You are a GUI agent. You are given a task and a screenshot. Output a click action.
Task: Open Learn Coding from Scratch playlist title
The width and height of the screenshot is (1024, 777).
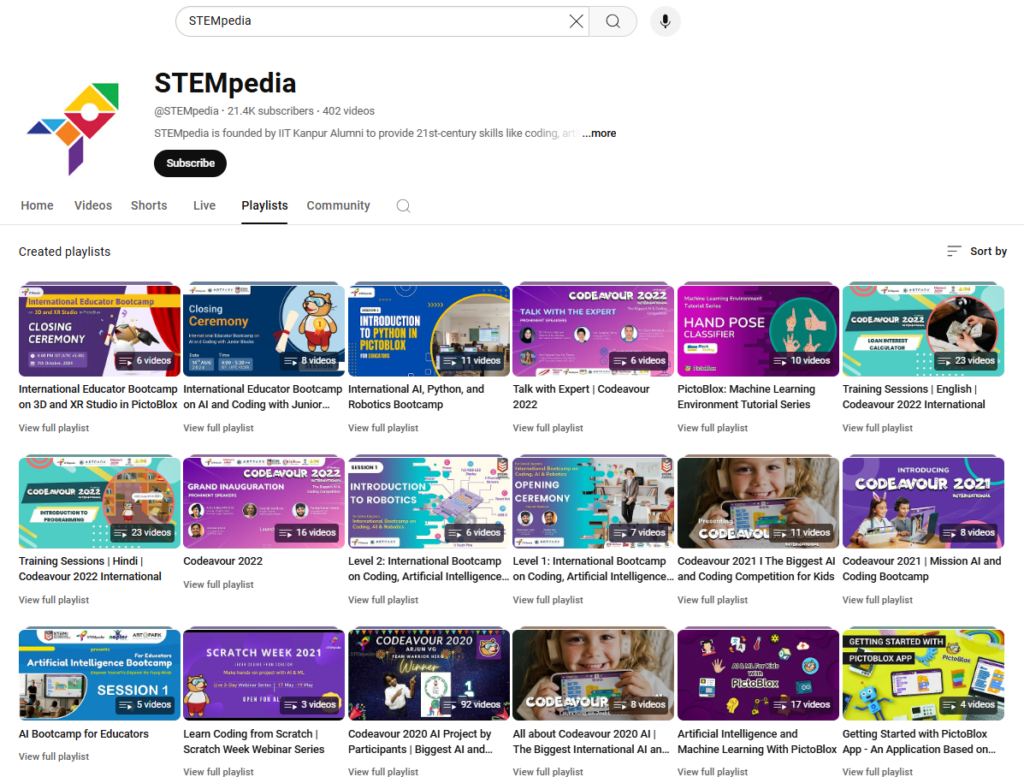tap(254, 742)
